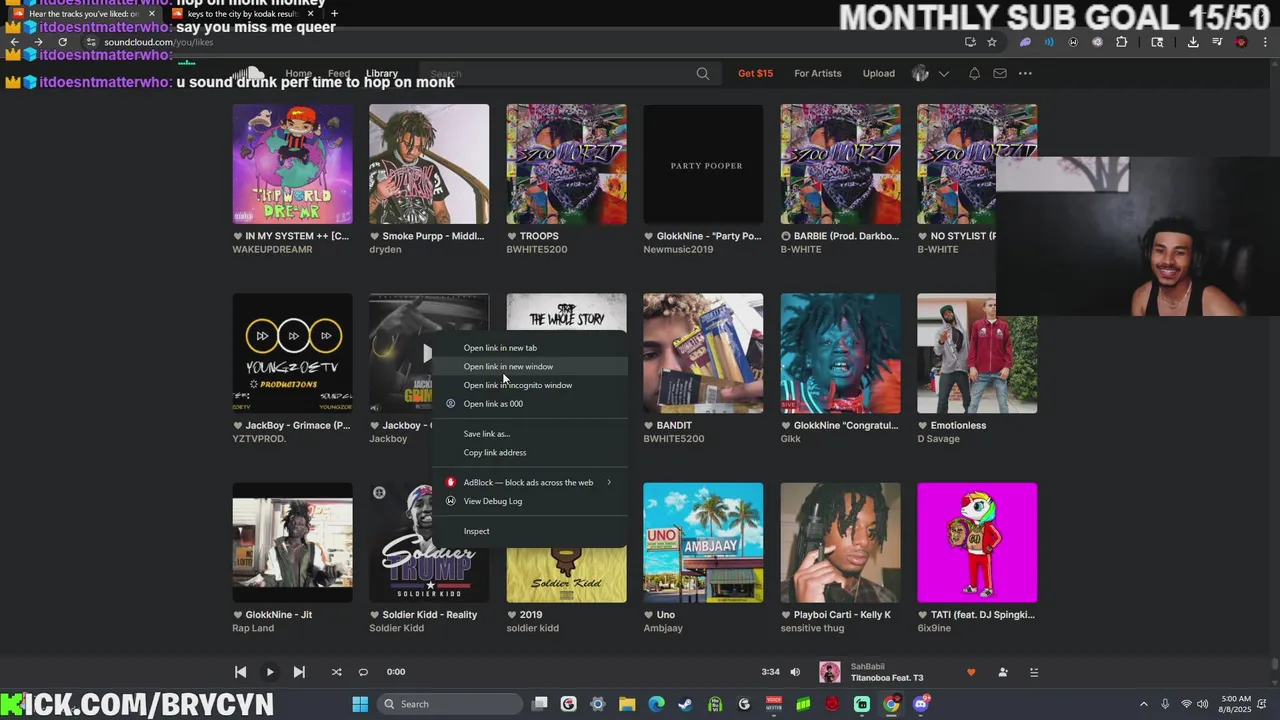Image resolution: width=1280 pixels, height=720 pixels.
Task: Mute the volume speaker icon
Action: point(795,672)
